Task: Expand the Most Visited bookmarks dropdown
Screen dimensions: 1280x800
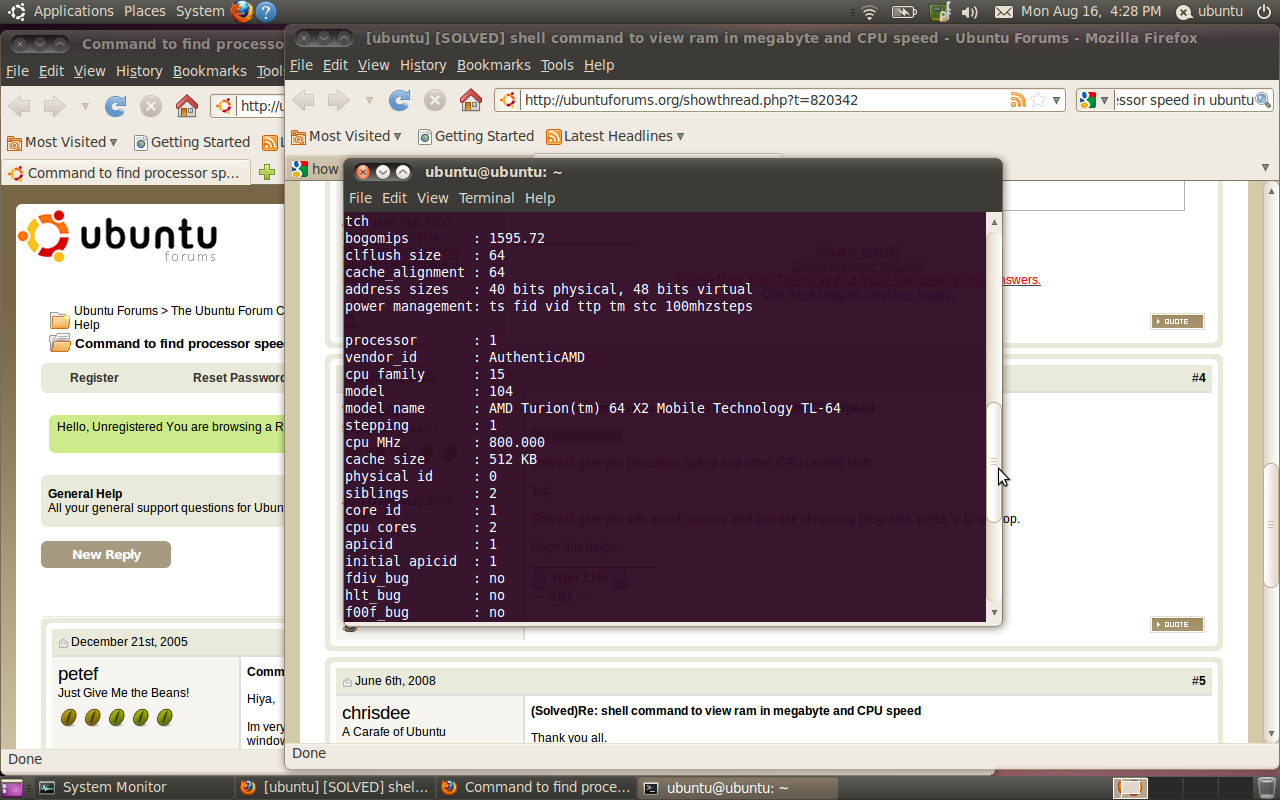Action: point(346,136)
